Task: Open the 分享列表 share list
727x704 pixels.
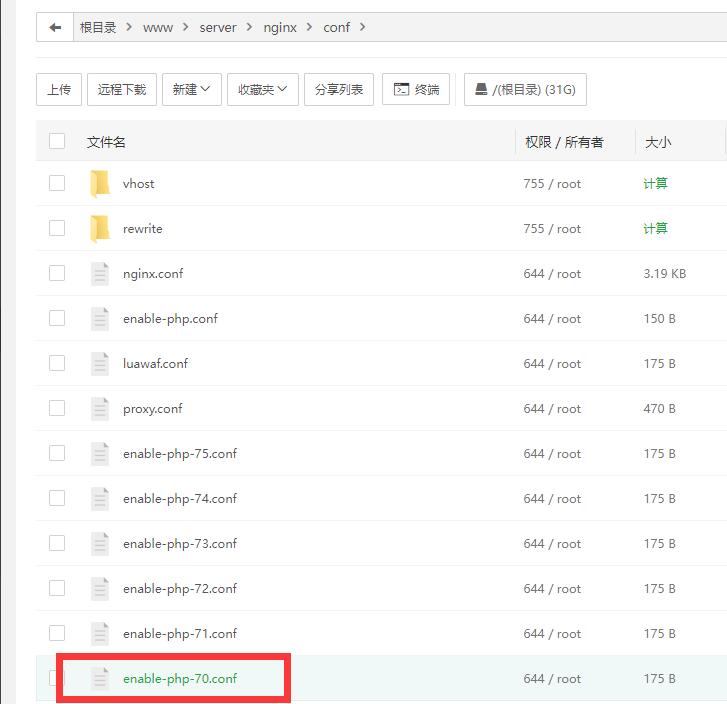Action: (x=339, y=89)
